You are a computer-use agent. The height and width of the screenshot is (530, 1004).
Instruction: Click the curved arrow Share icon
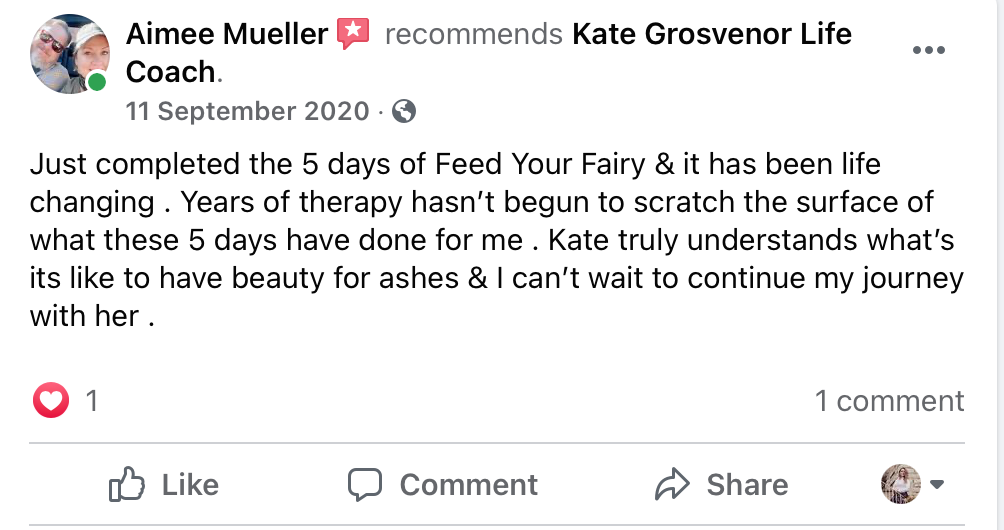point(673,485)
